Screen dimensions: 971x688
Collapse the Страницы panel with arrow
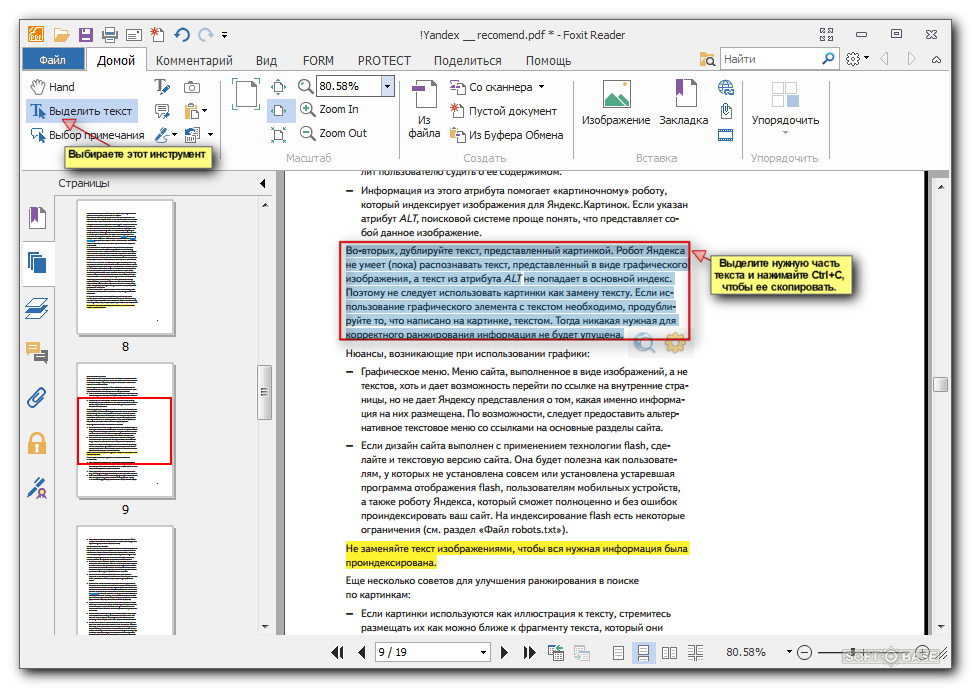[263, 183]
